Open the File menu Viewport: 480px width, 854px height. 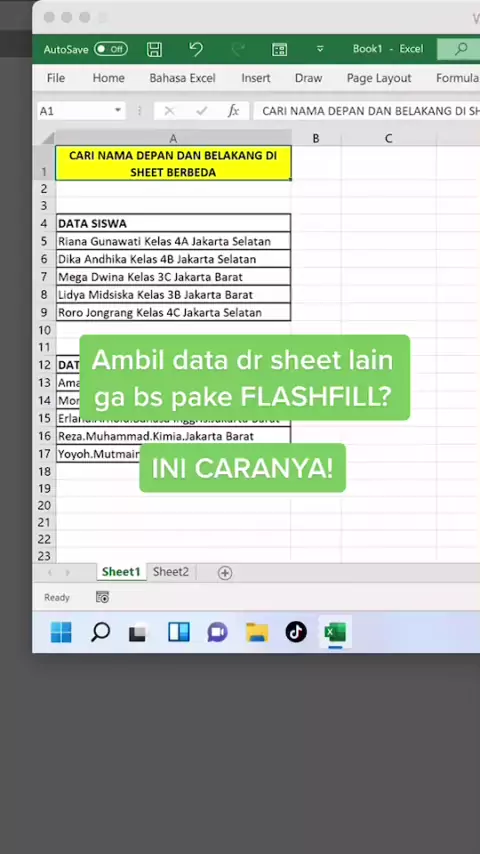click(x=56, y=78)
